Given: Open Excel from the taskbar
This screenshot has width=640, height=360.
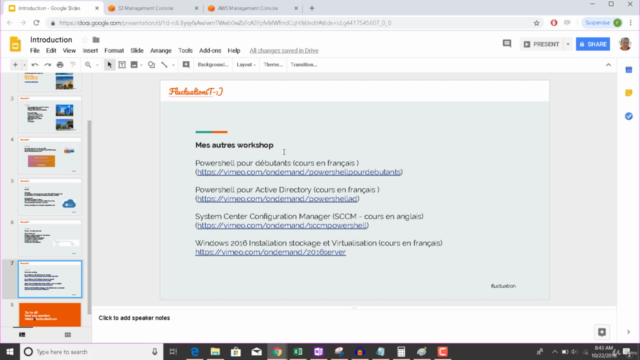Looking at the screenshot, I should [298, 351].
